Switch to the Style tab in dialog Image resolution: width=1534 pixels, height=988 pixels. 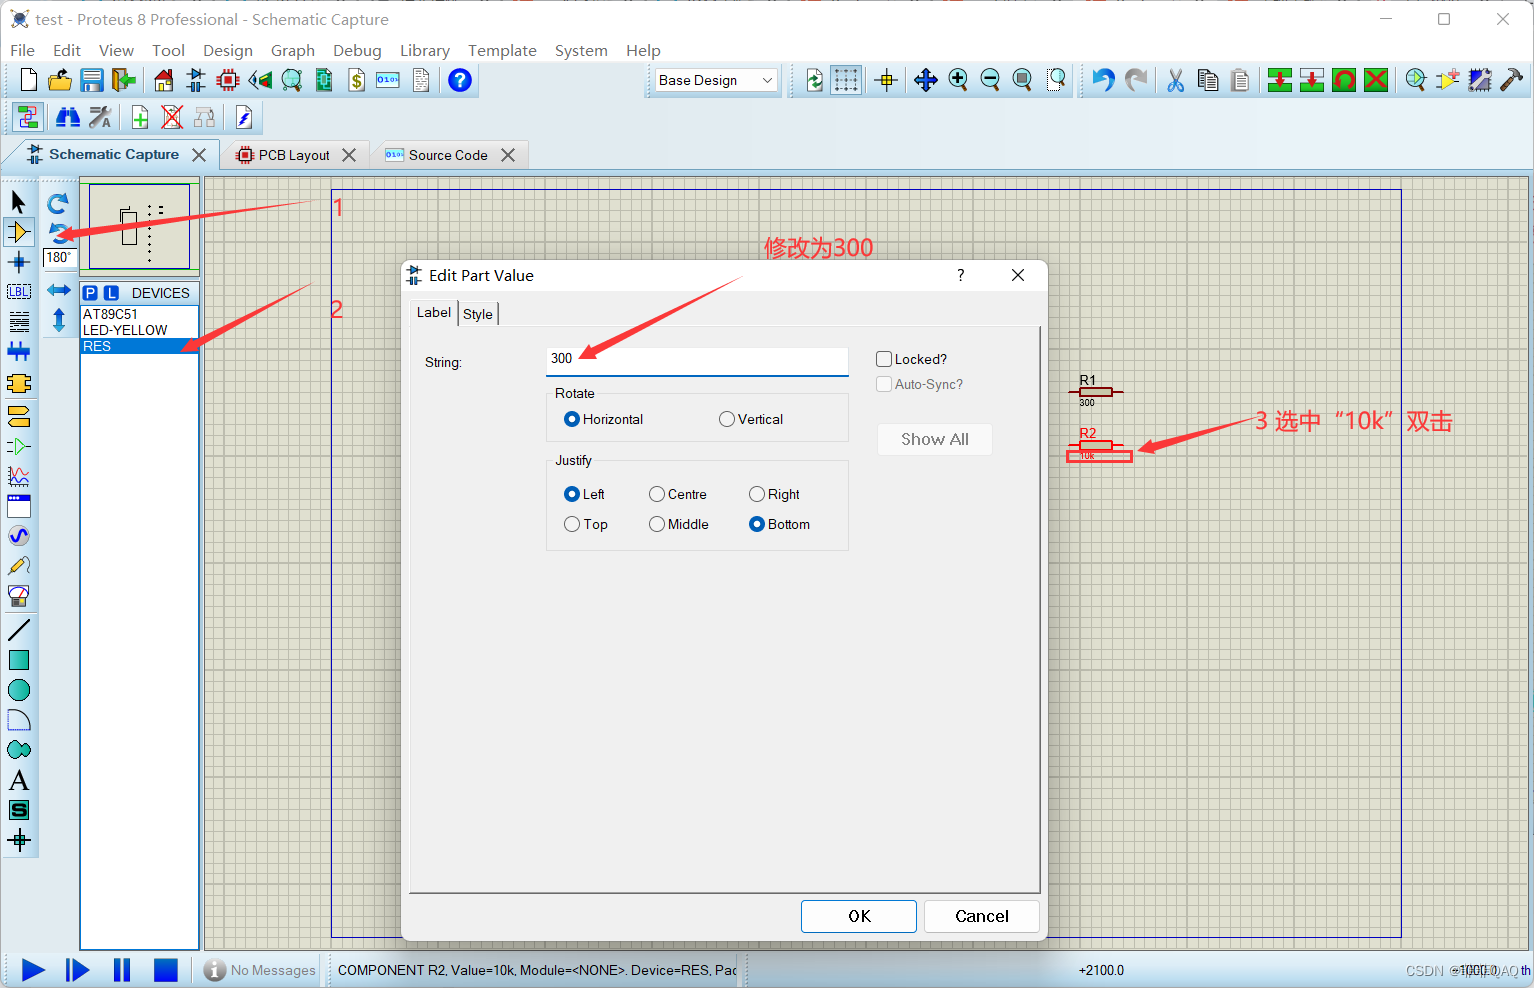(x=478, y=314)
